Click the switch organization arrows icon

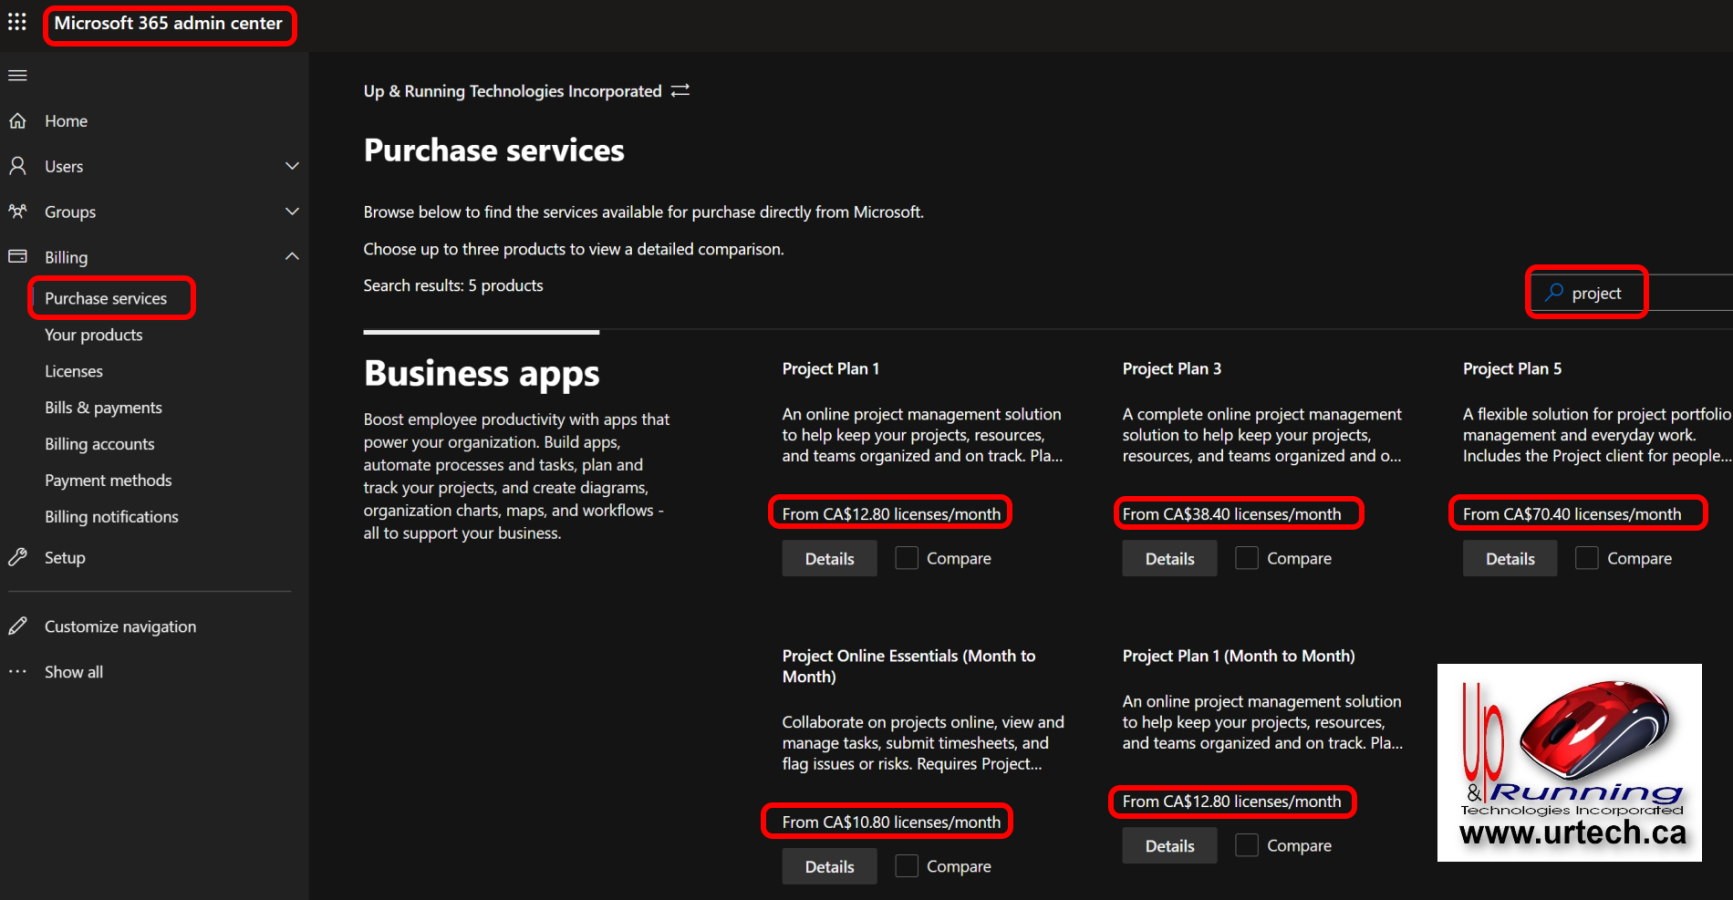pyautogui.click(x=680, y=91)
